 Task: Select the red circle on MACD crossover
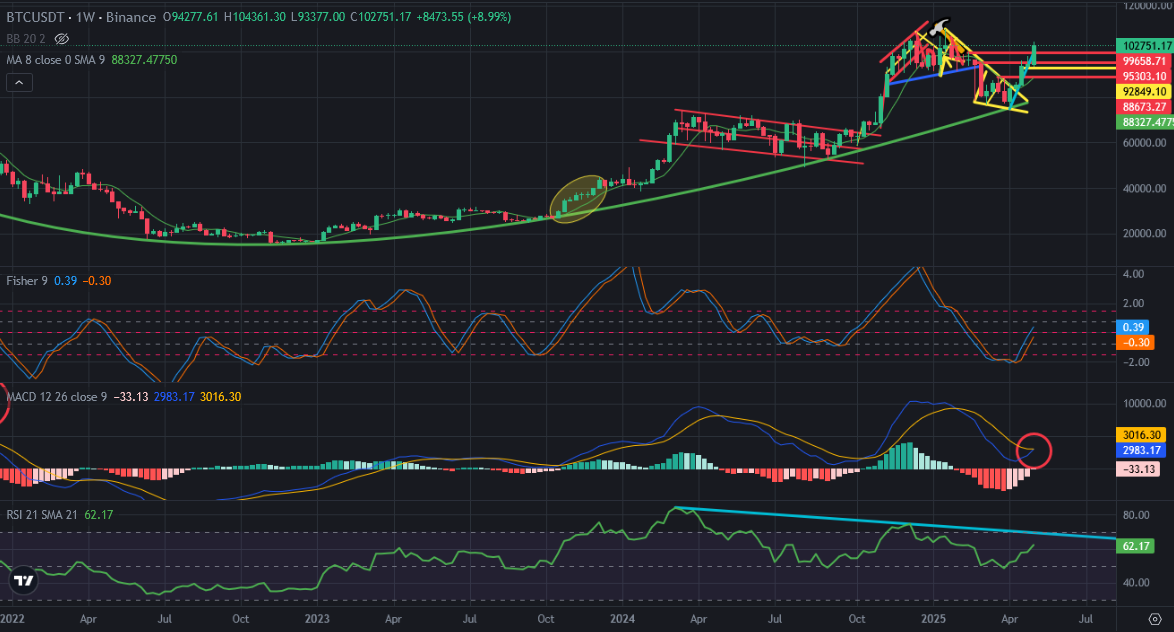pyautogui.click(x=1034, y=451)
